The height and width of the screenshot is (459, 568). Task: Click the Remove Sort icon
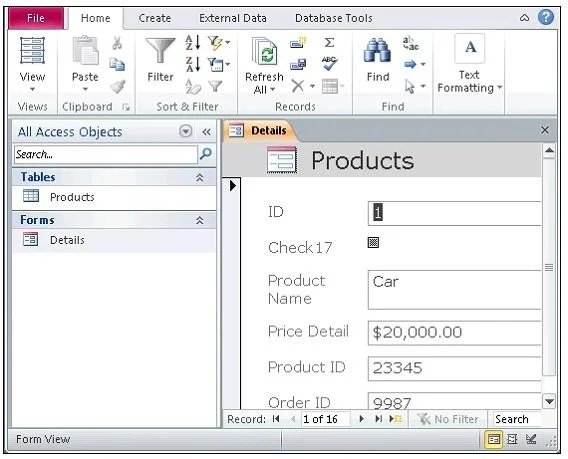coord(193,86)
